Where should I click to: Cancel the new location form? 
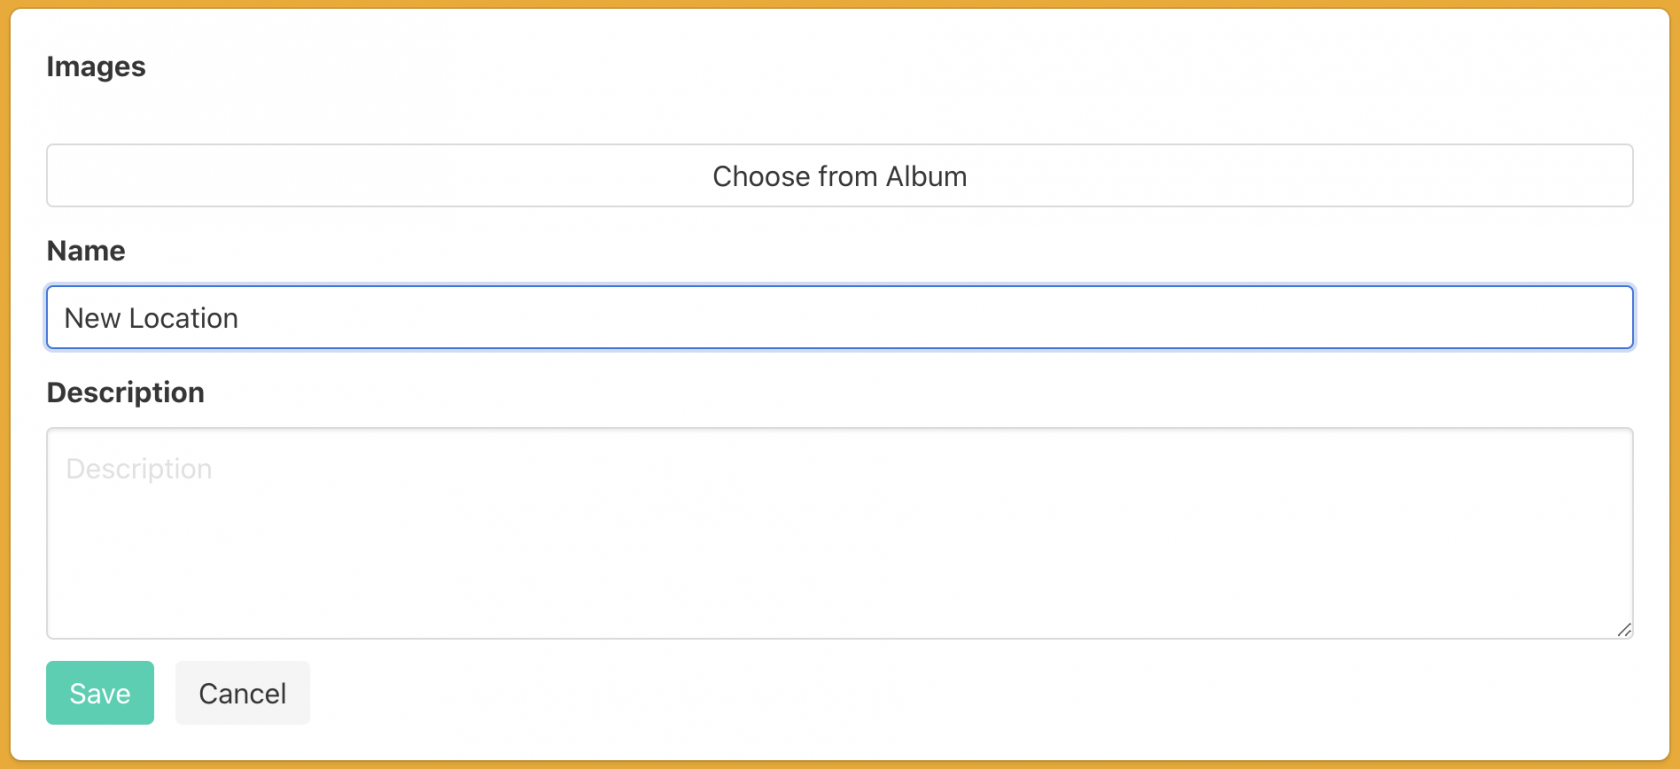(242, 693)
